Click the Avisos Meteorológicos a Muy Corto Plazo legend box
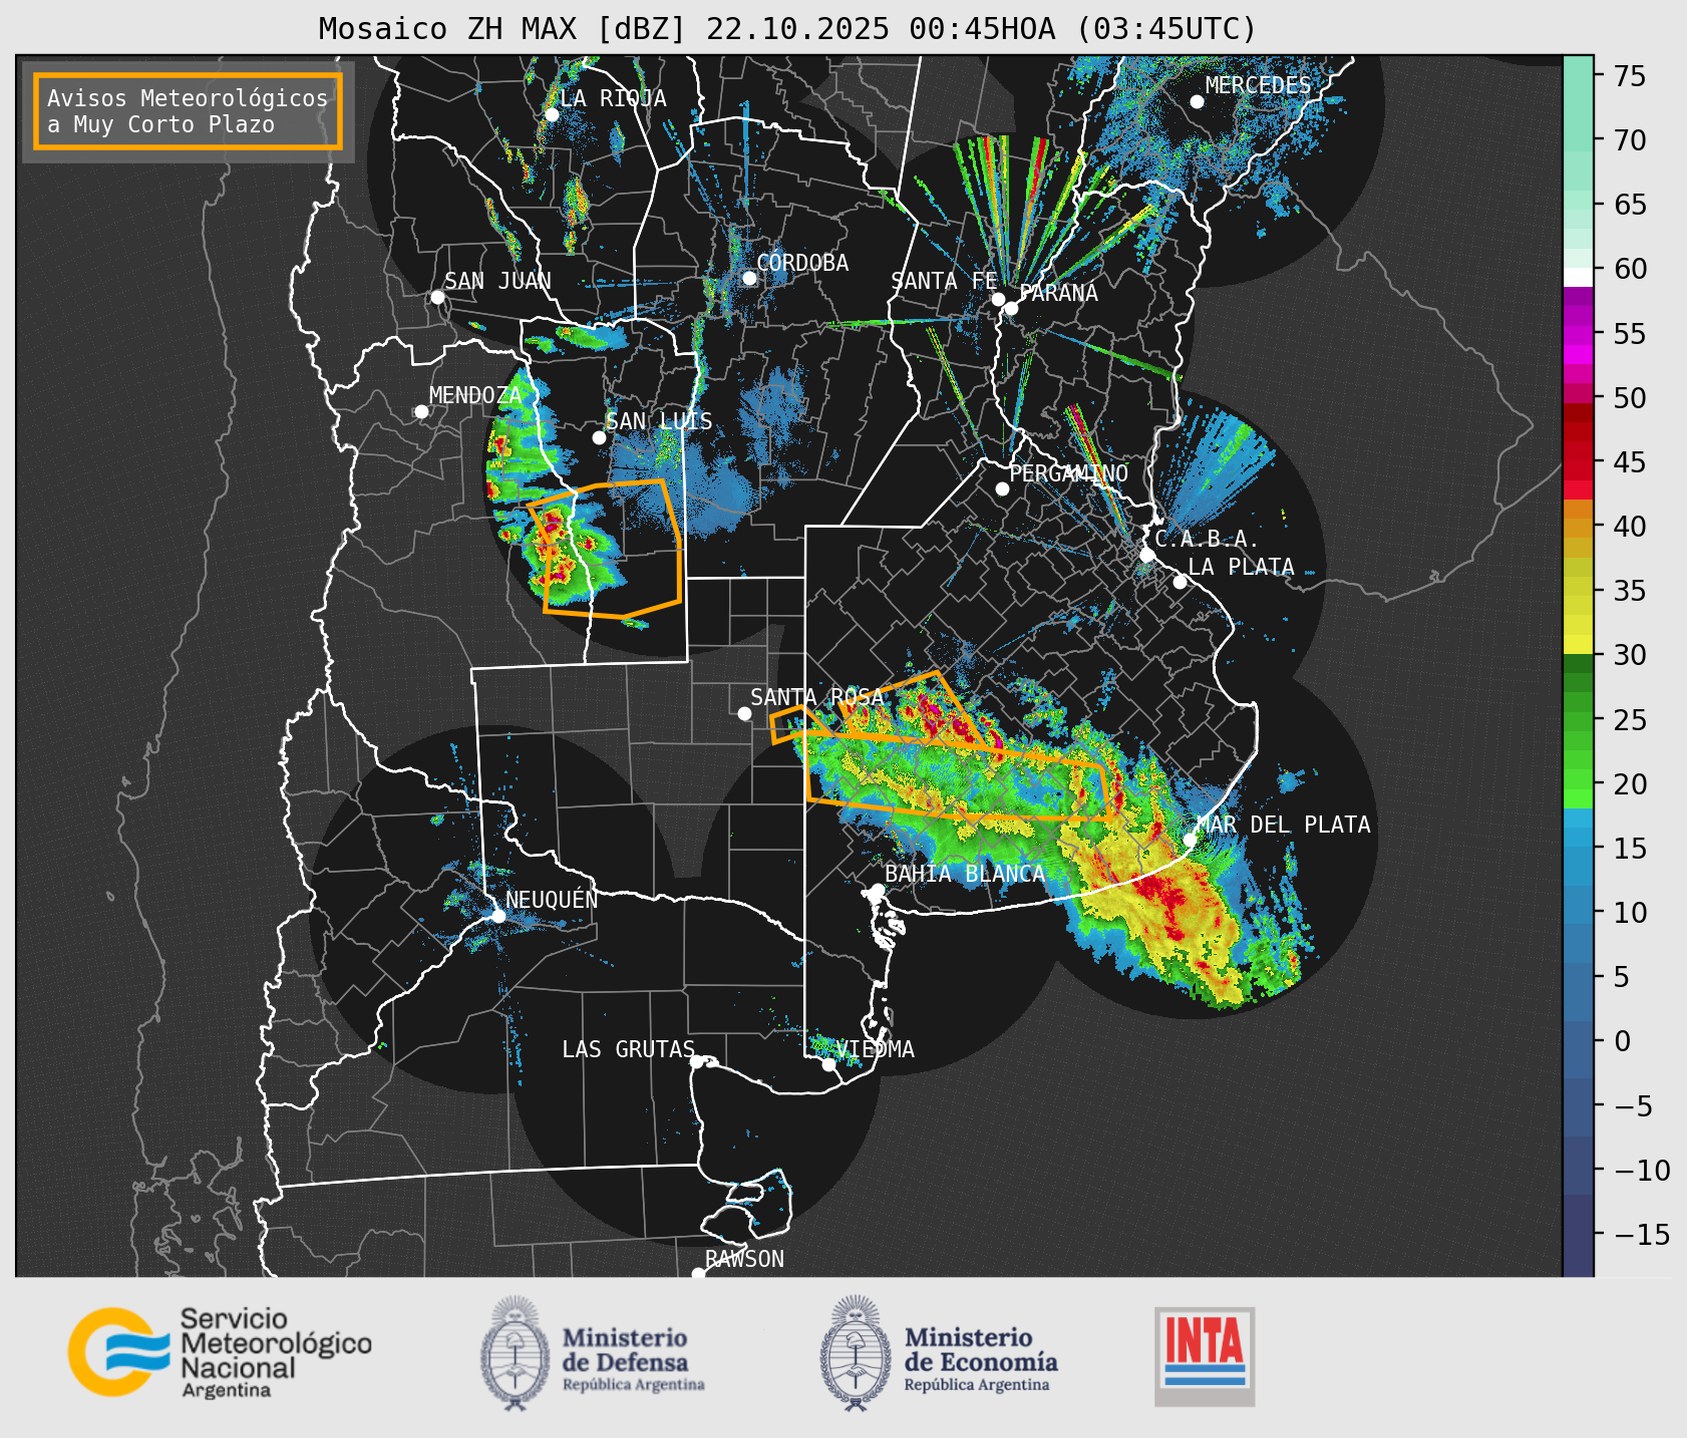 188,111
